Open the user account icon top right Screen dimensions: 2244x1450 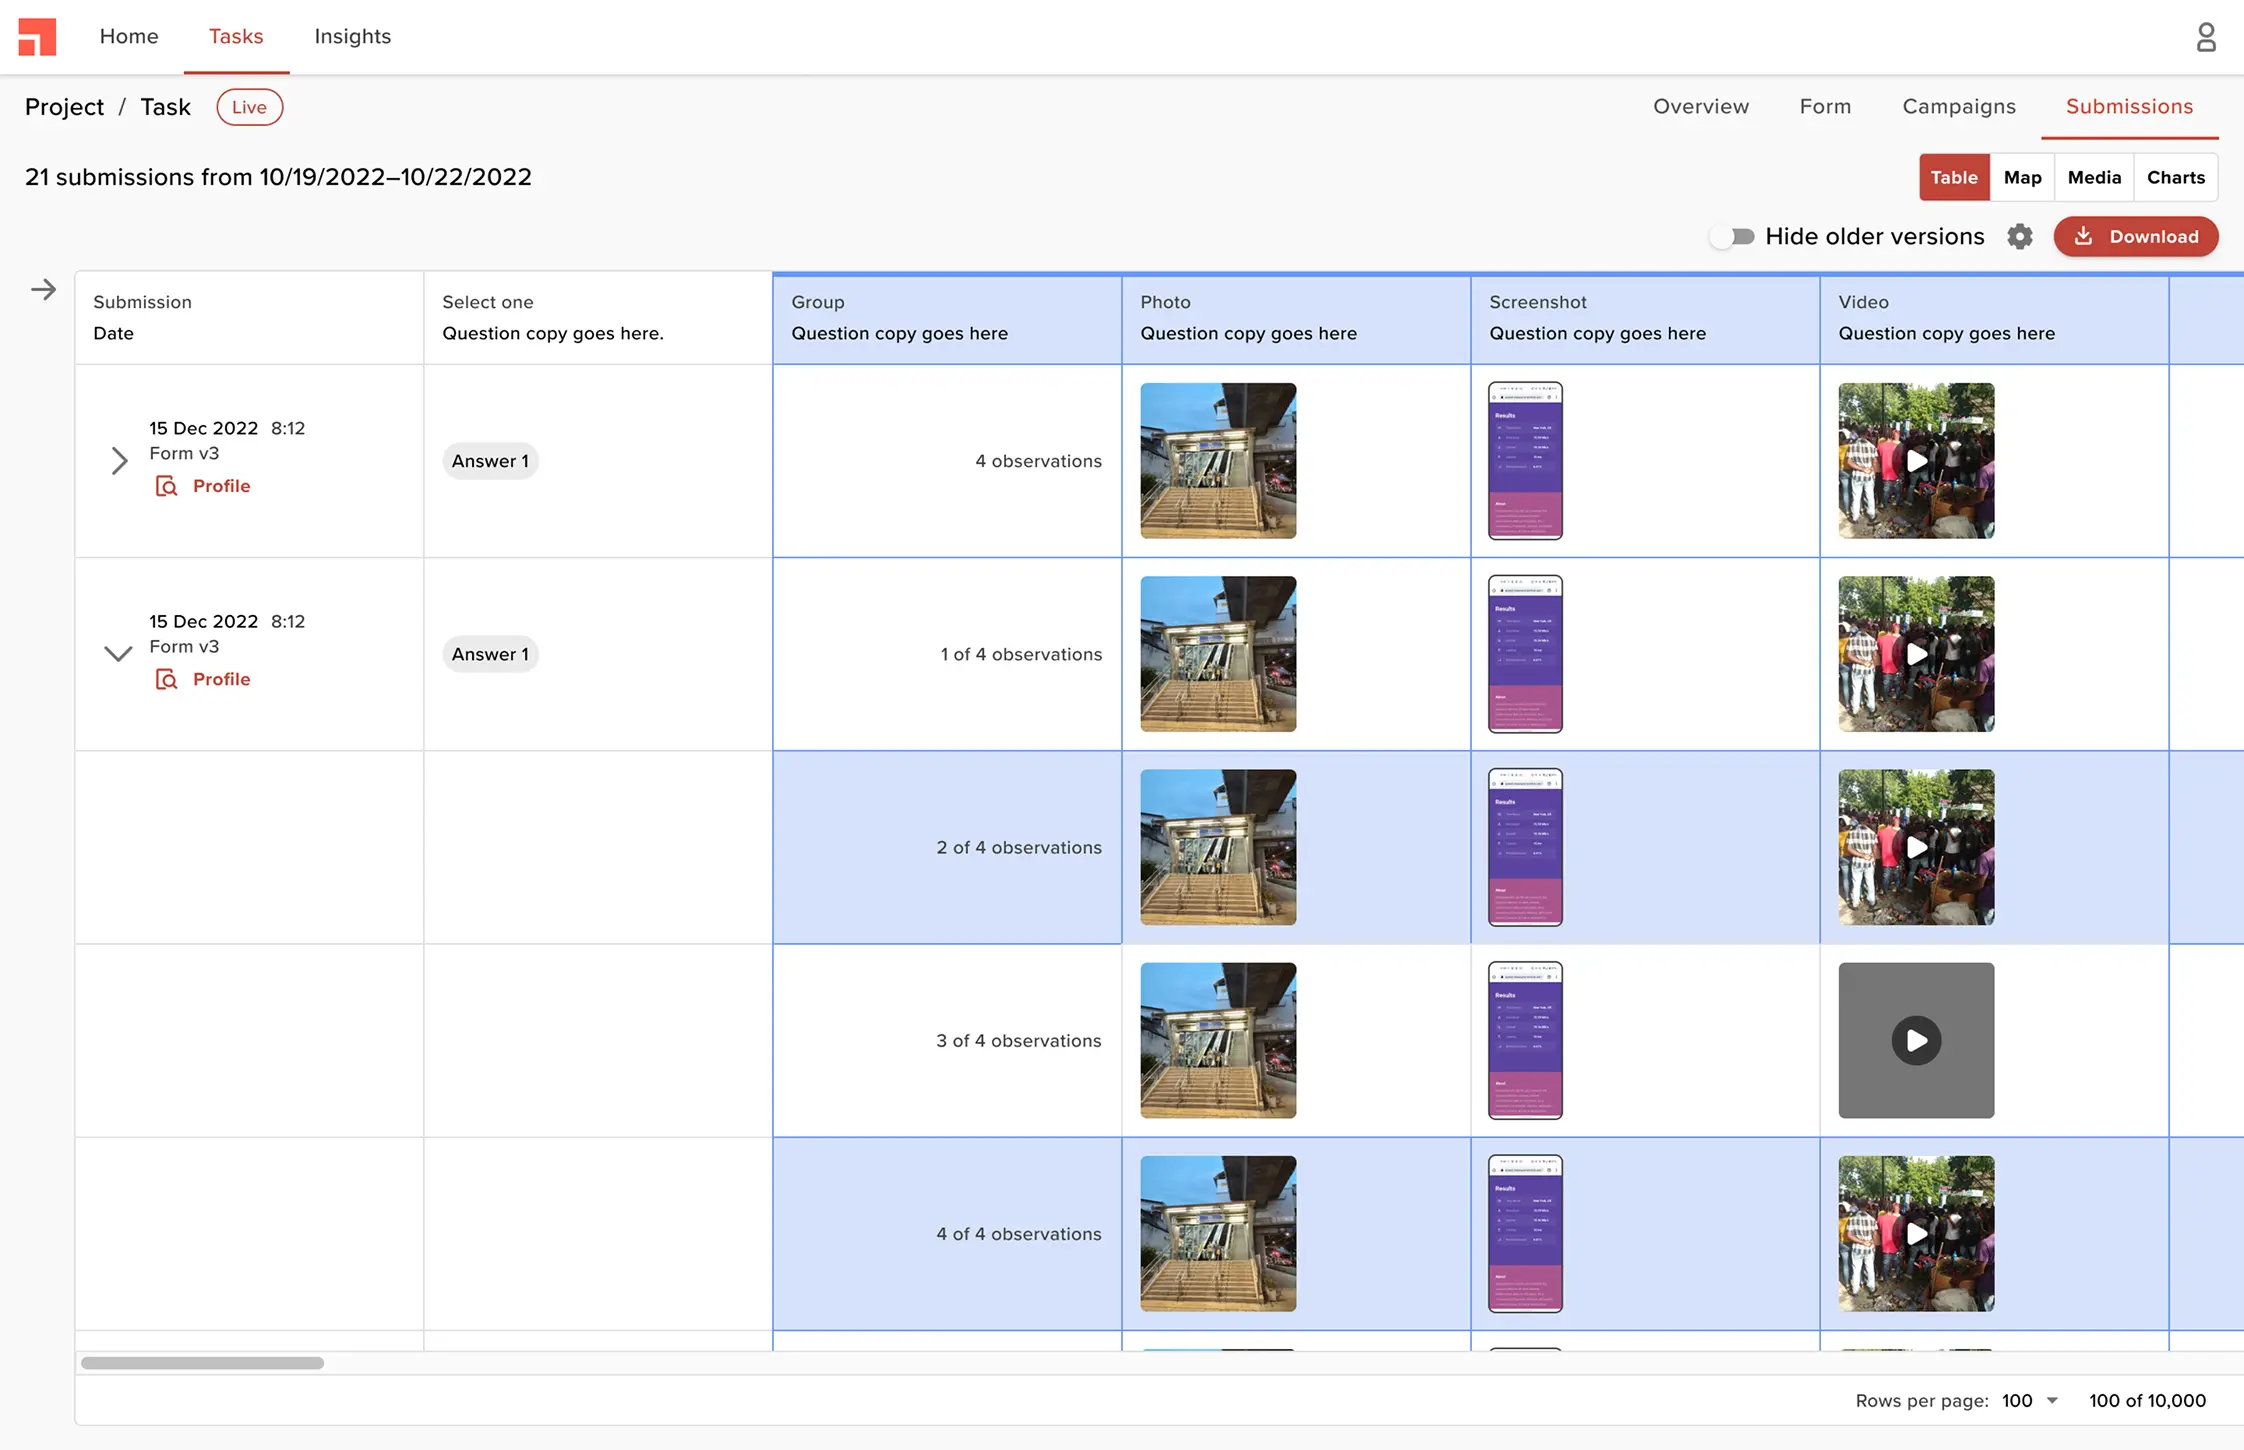point(2206,36)
